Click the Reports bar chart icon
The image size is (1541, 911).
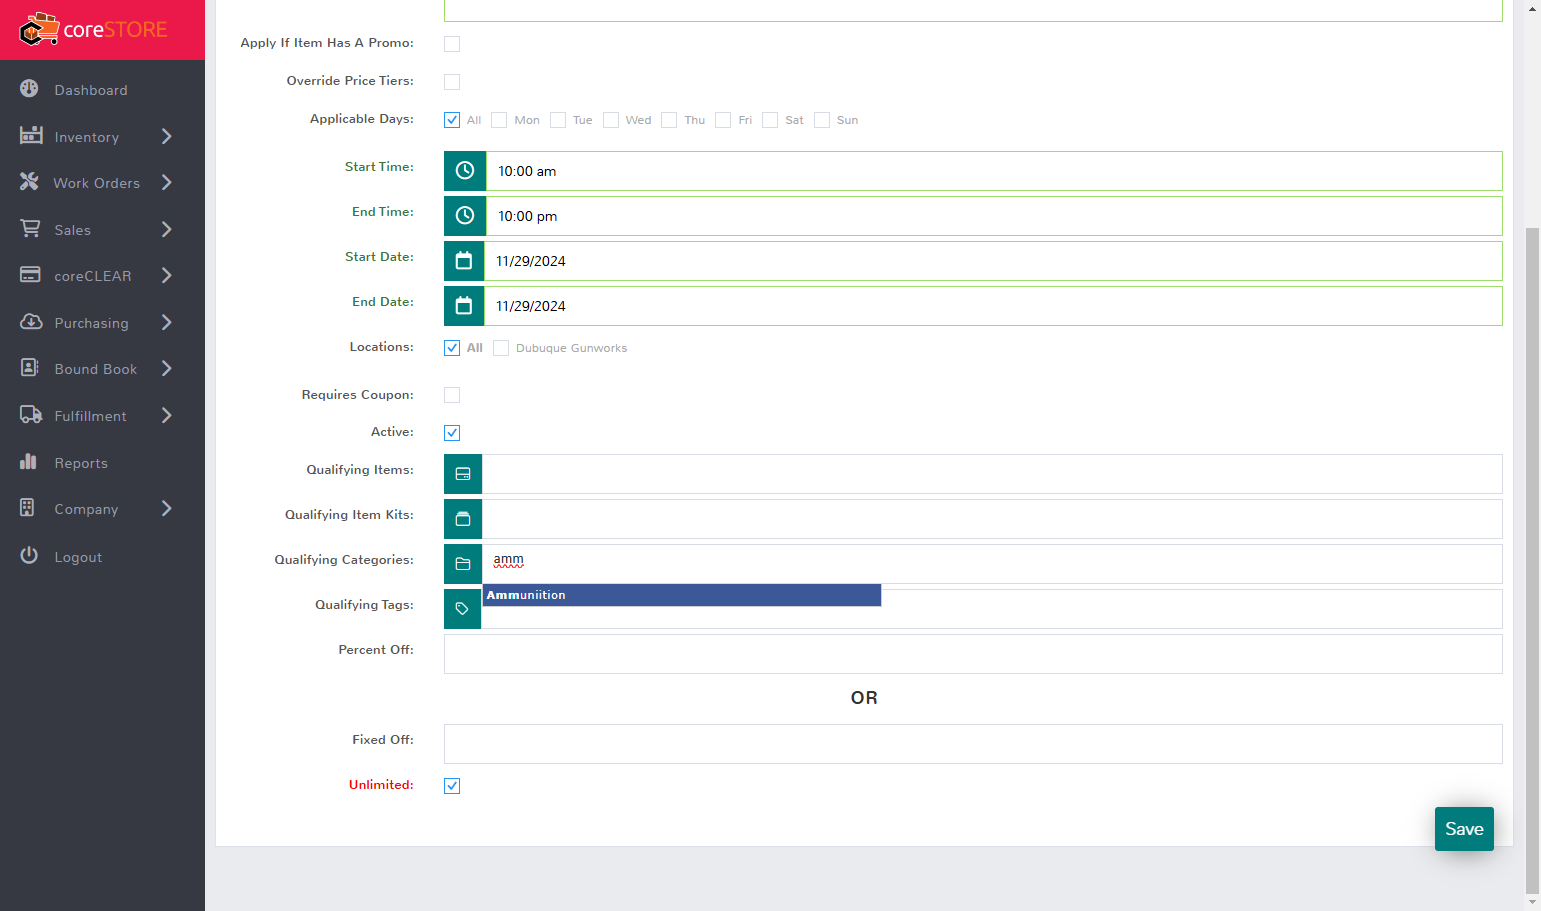pos(28,462)
